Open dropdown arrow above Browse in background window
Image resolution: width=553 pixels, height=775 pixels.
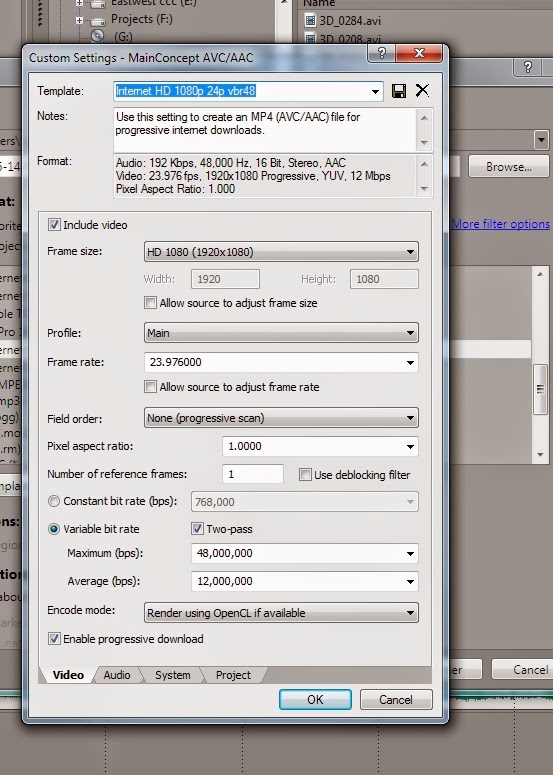(x=541, y=140)
